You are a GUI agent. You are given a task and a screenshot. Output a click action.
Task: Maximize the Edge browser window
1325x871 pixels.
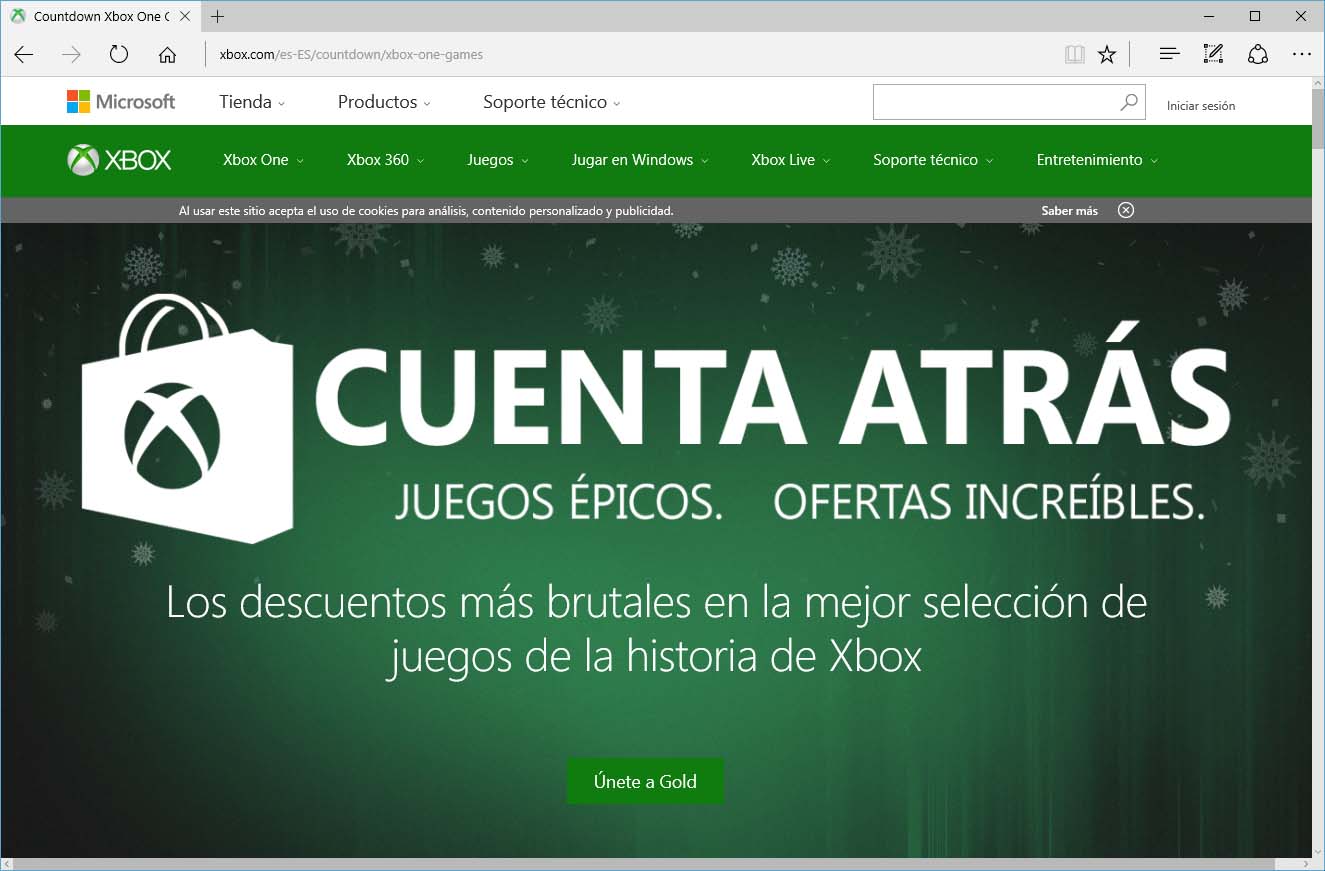(1255, 16)
